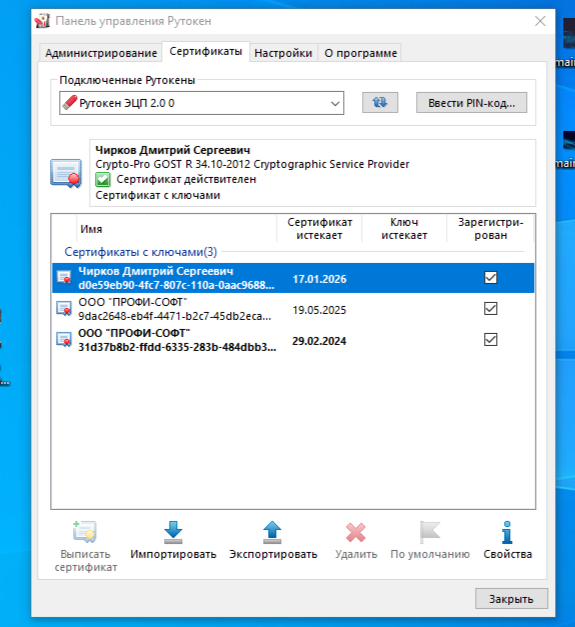Viewport: 575px width, 627px height.
Task: Open the Рутокен ЭЦП 2.0 device dropdown
Action: [x=202, y=103]
